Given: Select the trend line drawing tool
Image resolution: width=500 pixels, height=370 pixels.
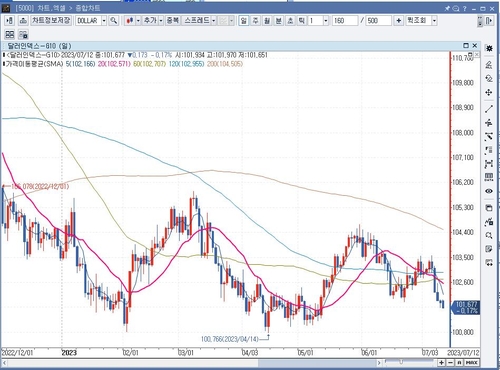Looking at the screenshot, I should point(489,108).
